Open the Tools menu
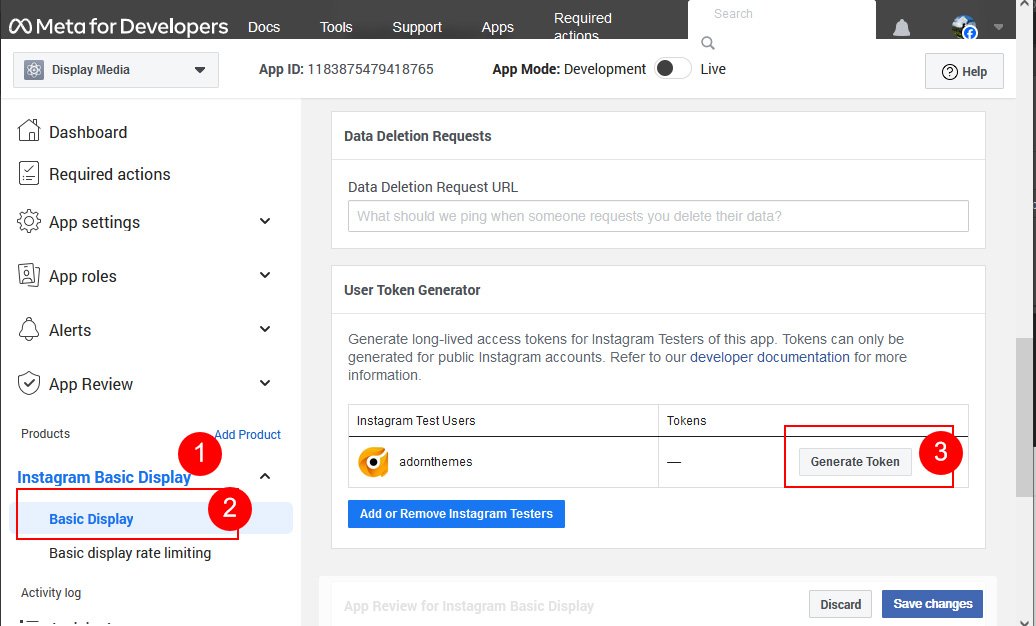1036x626 pixels. click(x=336, y=27)
